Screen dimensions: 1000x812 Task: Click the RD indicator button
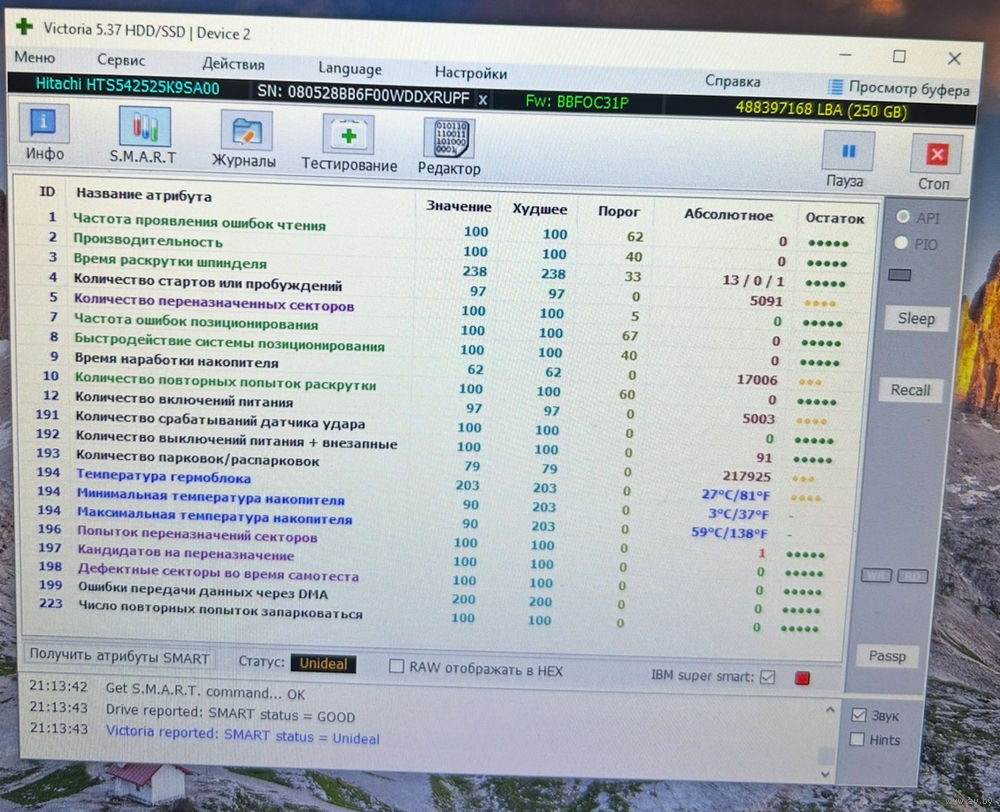click(x=913, y=577)
